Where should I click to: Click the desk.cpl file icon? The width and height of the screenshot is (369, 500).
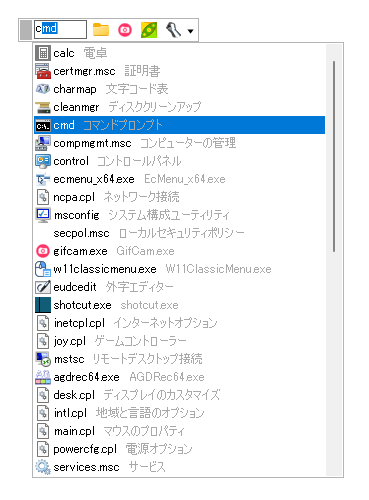[43, 395]
